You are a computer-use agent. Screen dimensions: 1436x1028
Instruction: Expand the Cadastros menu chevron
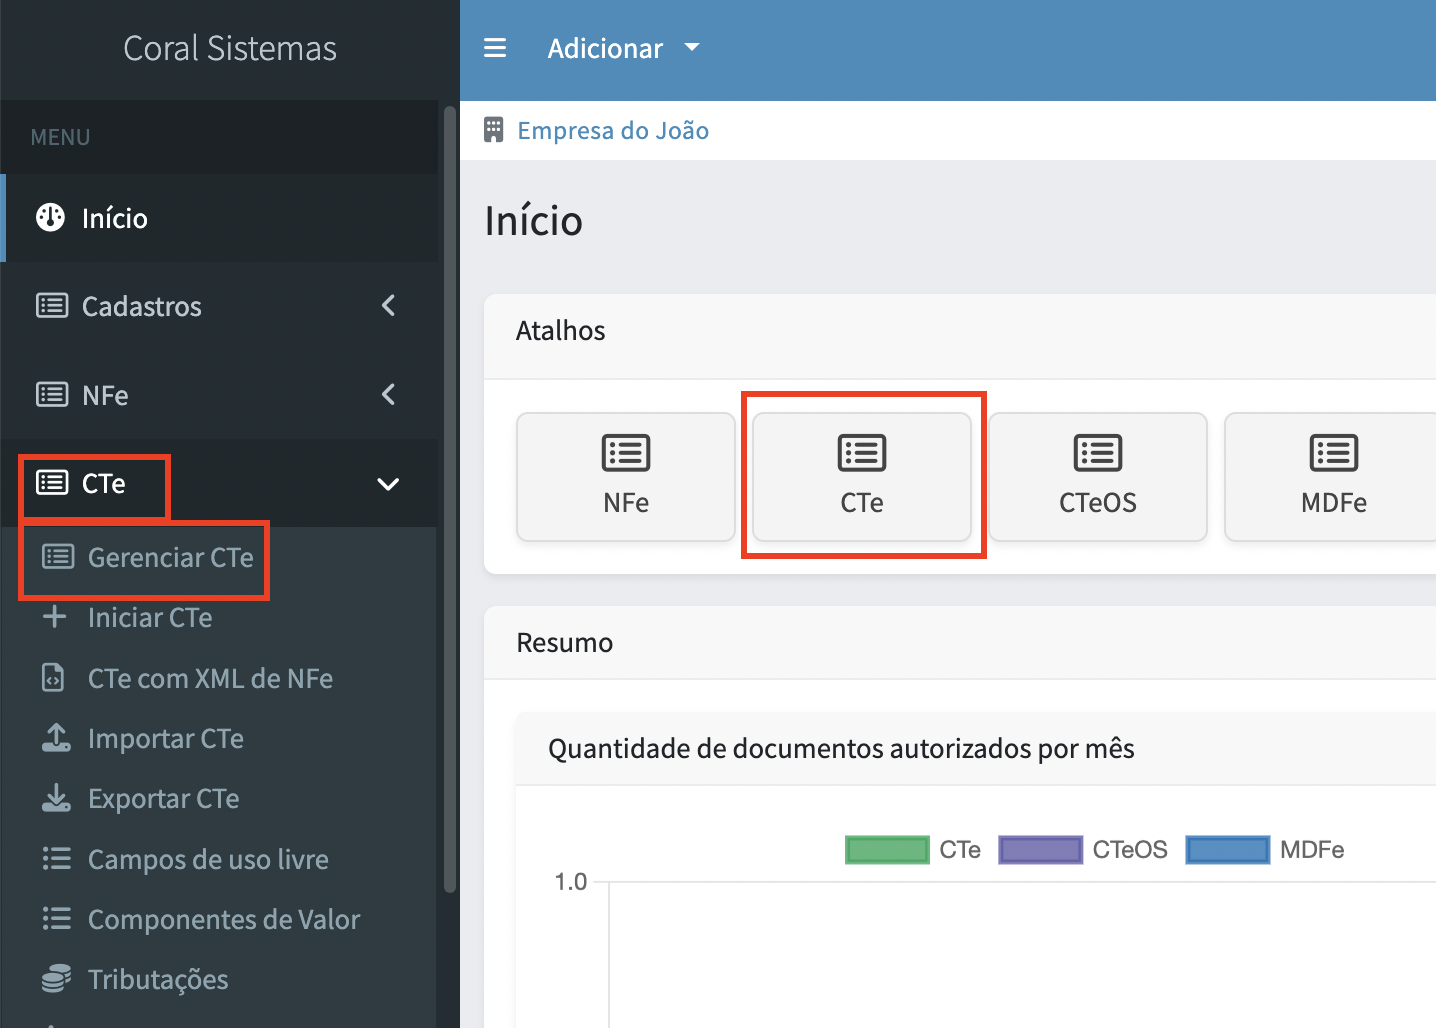point(389,305)
